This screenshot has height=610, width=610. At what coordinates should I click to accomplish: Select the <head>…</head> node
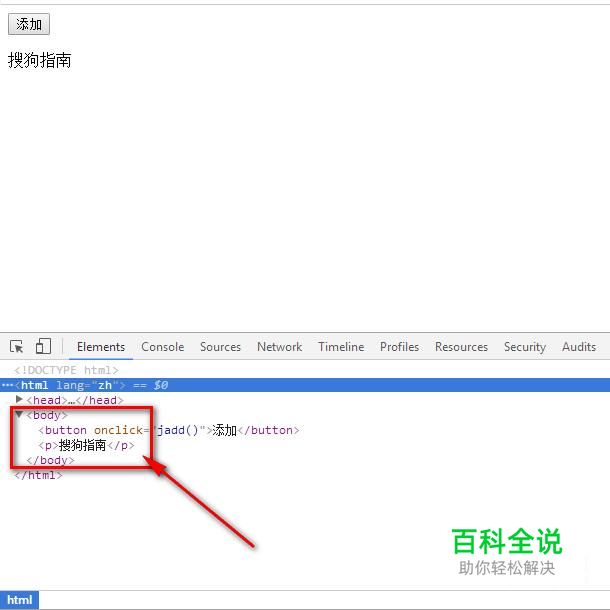point(75,400)
